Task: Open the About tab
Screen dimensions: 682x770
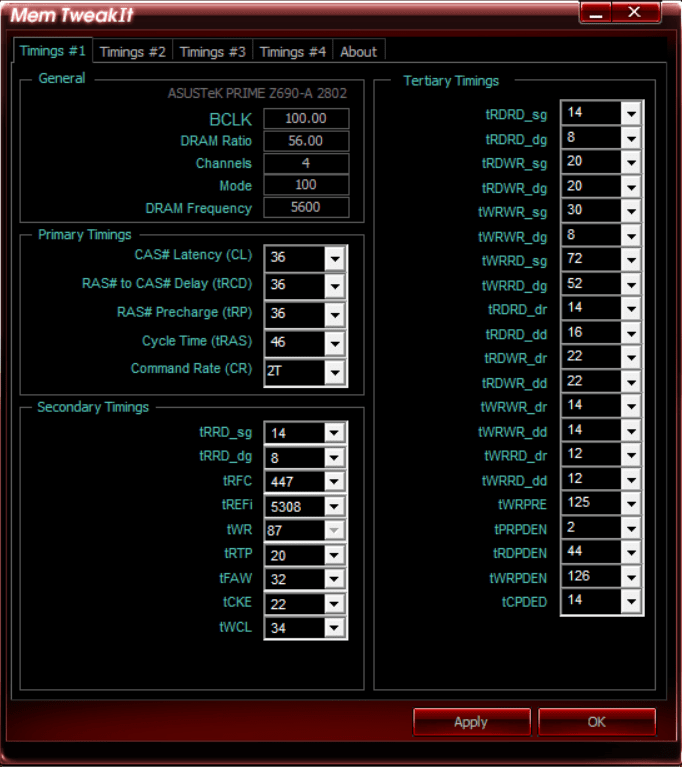Action: pyautogui.click(x=359, y=52)
